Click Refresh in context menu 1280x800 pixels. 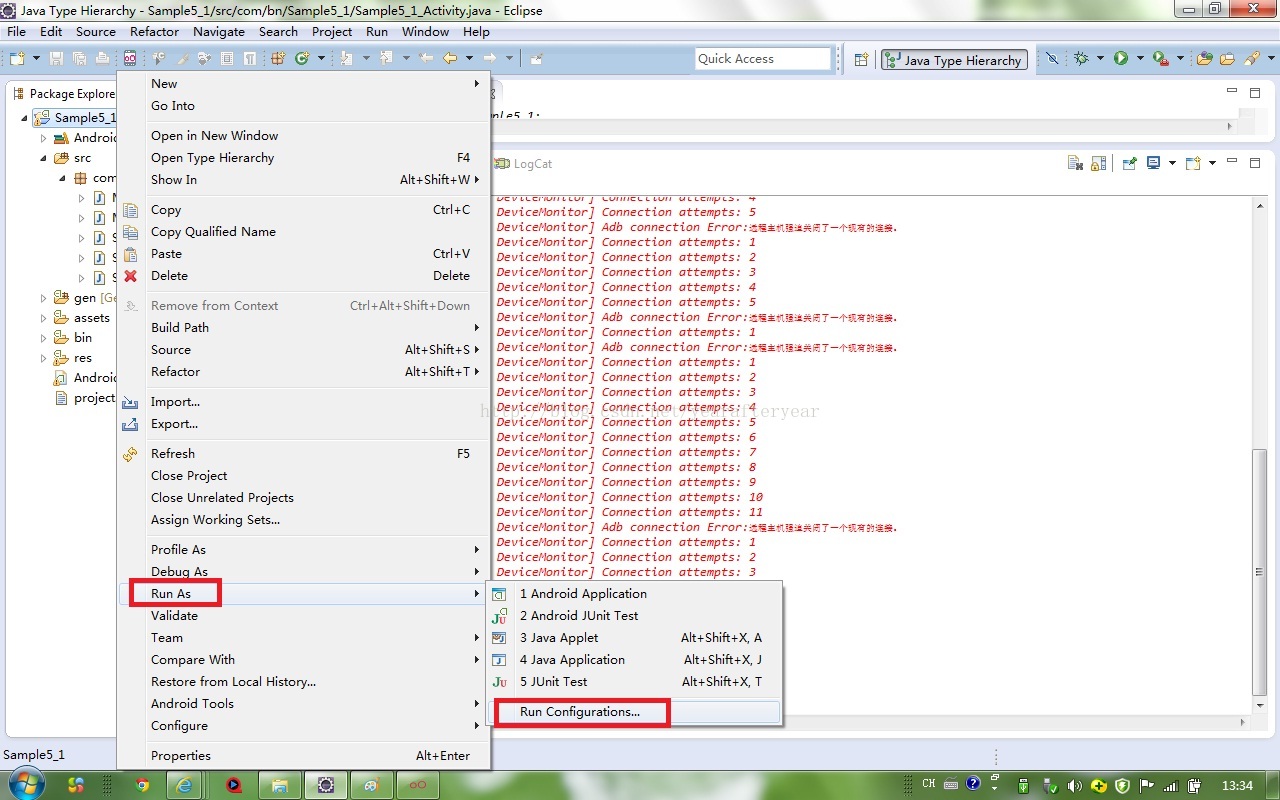tap(303, 454)
